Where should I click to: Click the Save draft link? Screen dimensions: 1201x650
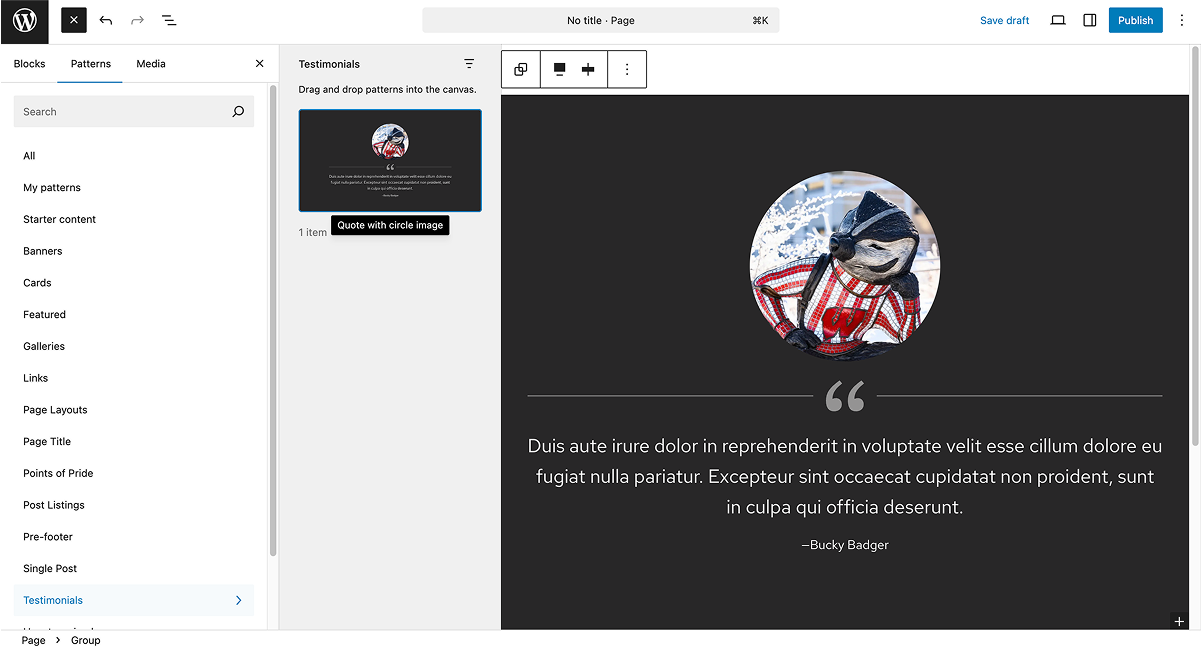[1004, 20]
